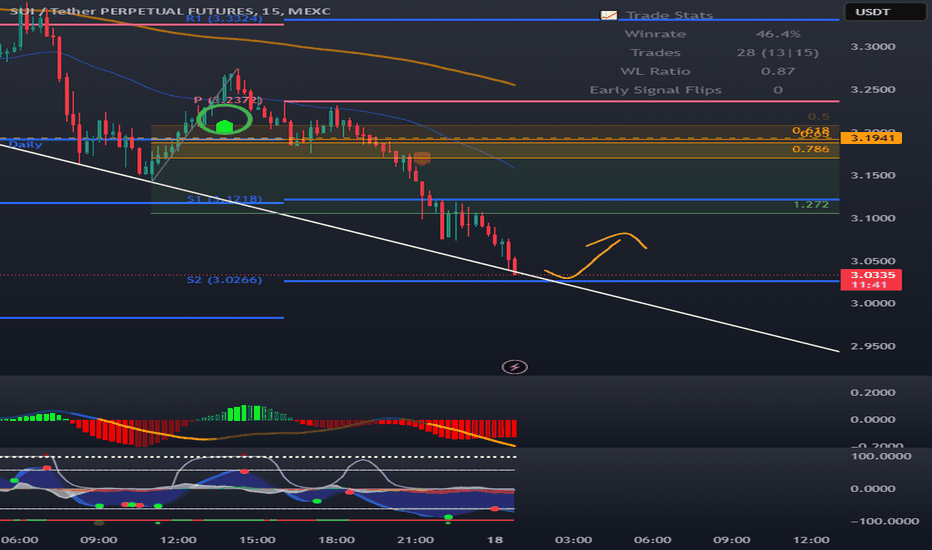Click the 21:00 time axis label

[415, 540]
